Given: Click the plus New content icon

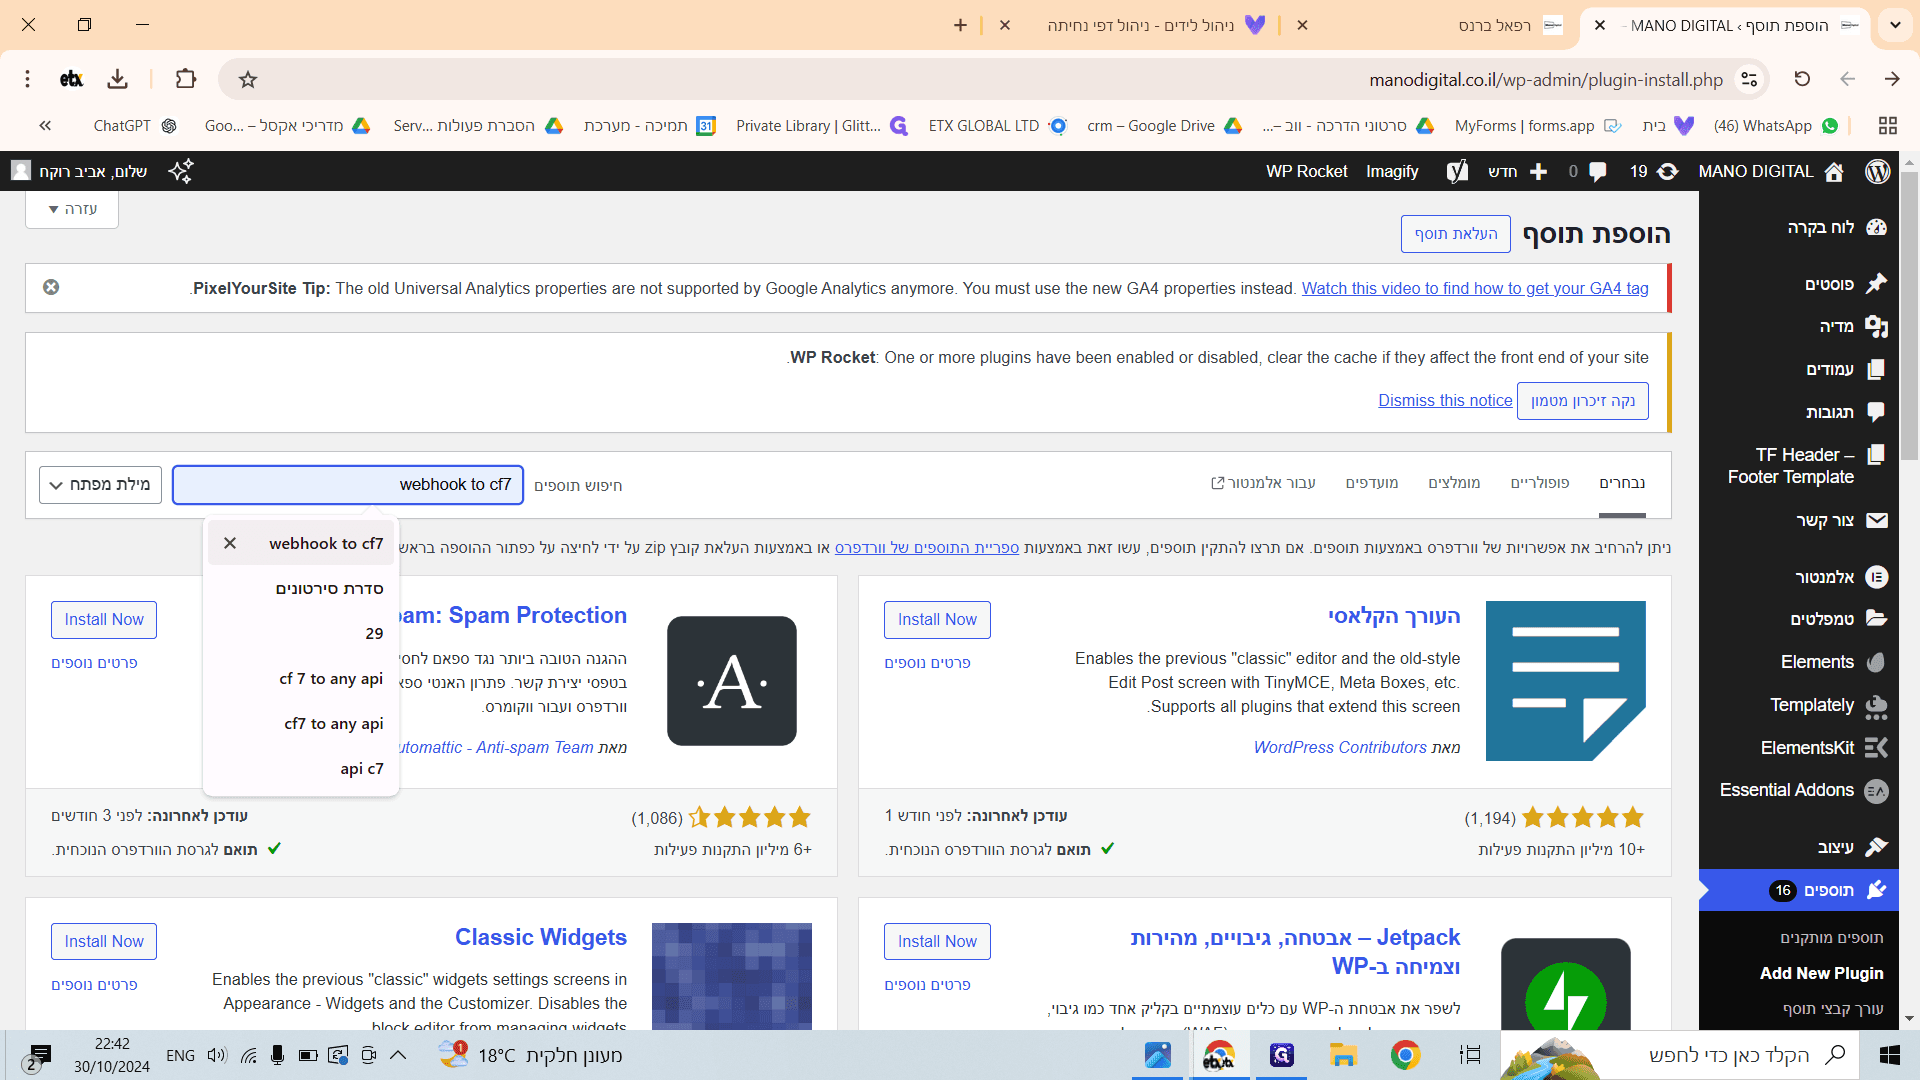Looking at the screenshot, I should click(x=1538, y=171).
